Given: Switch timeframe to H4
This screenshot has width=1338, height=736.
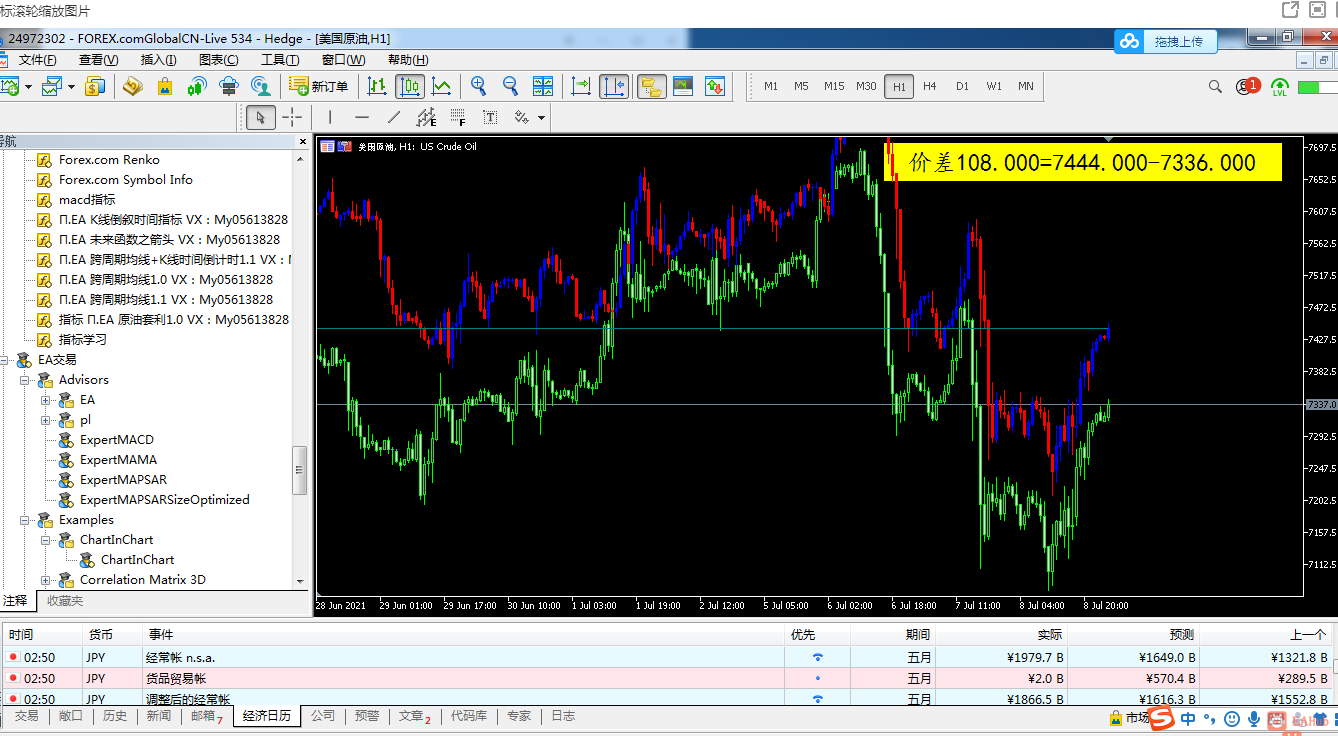Looking at the screenshot, I should click(930, 86).
